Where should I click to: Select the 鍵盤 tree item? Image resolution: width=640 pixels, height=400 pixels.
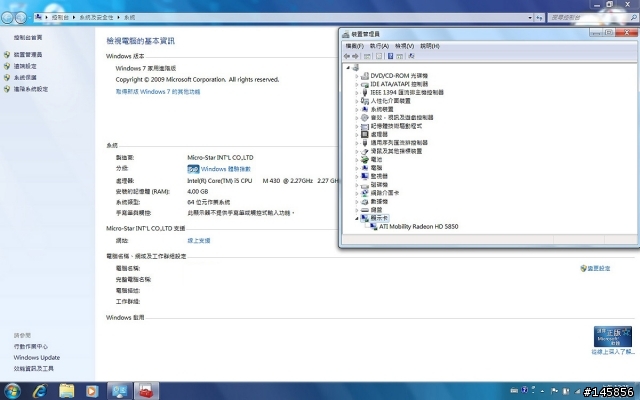(x=376, y=210)
